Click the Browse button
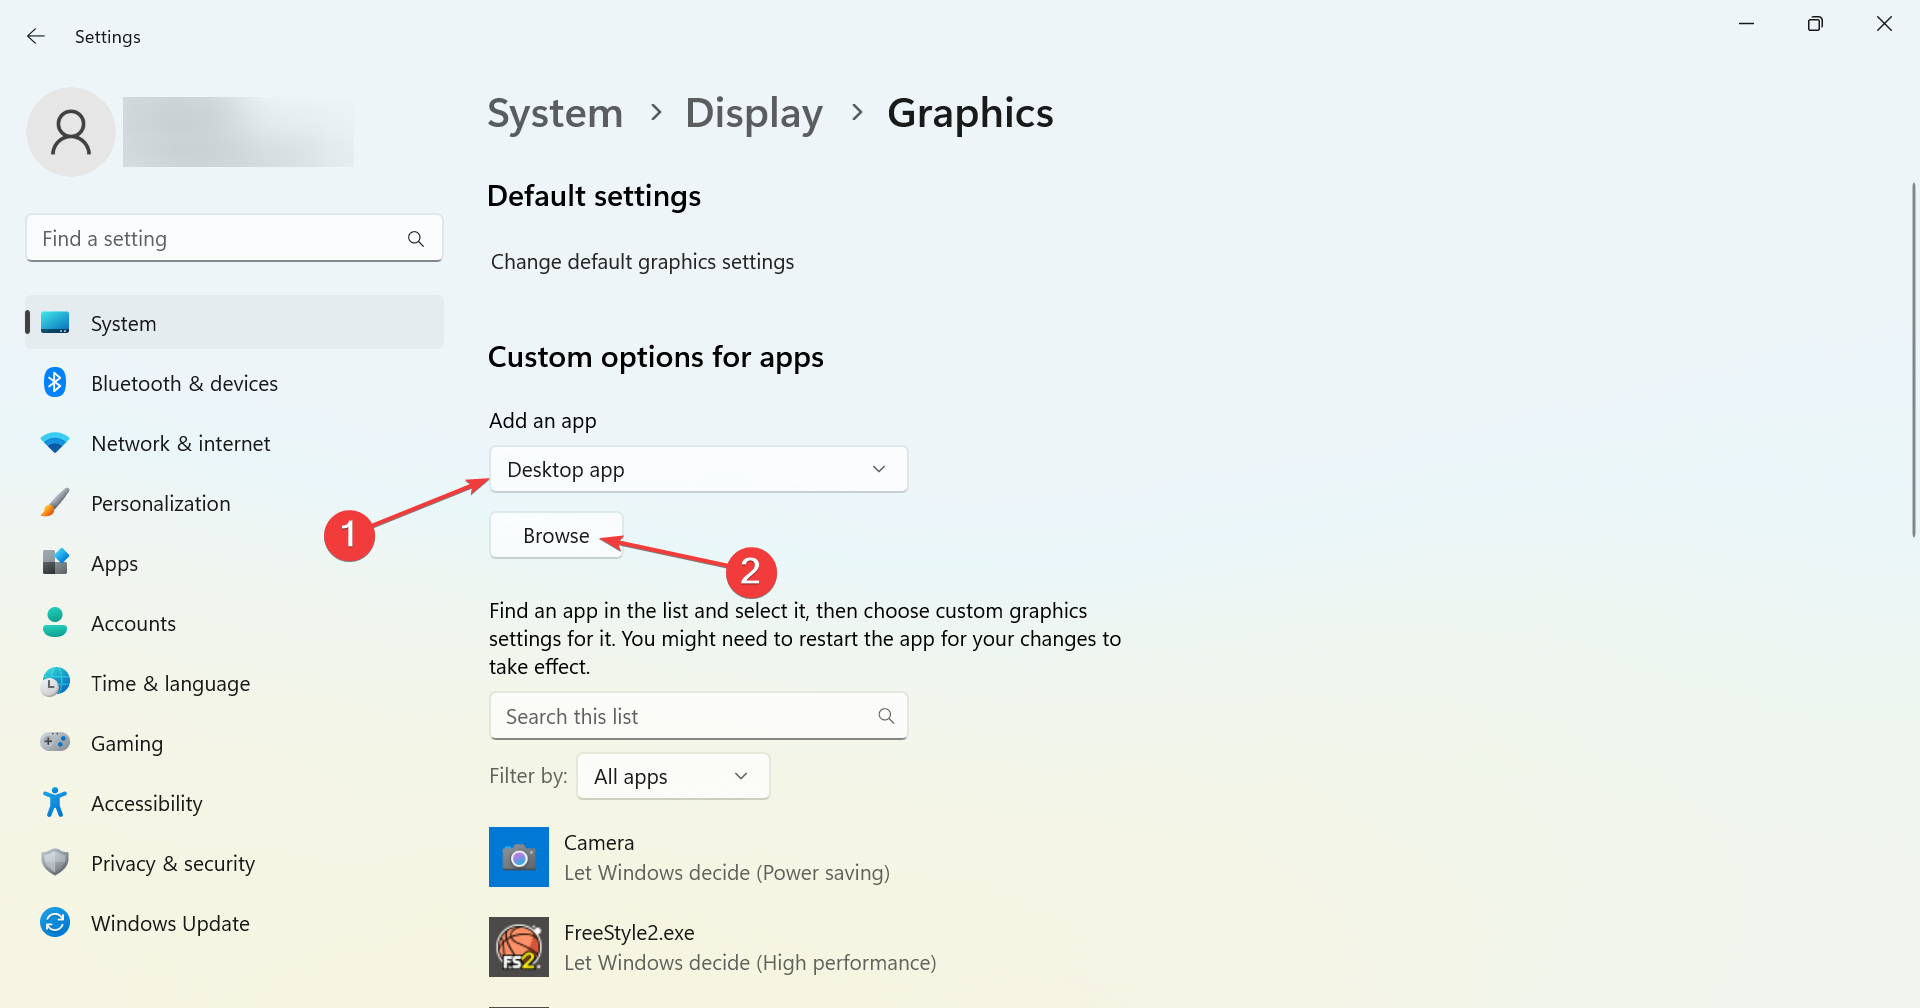 click(556, 536)
